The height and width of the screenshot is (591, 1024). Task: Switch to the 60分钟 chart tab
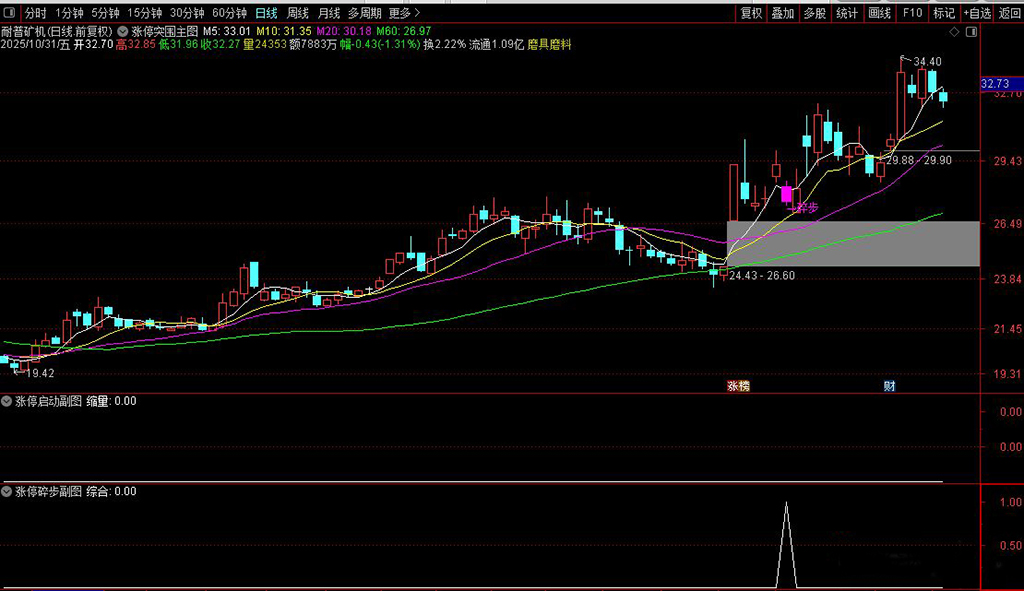tap(229, 13)
